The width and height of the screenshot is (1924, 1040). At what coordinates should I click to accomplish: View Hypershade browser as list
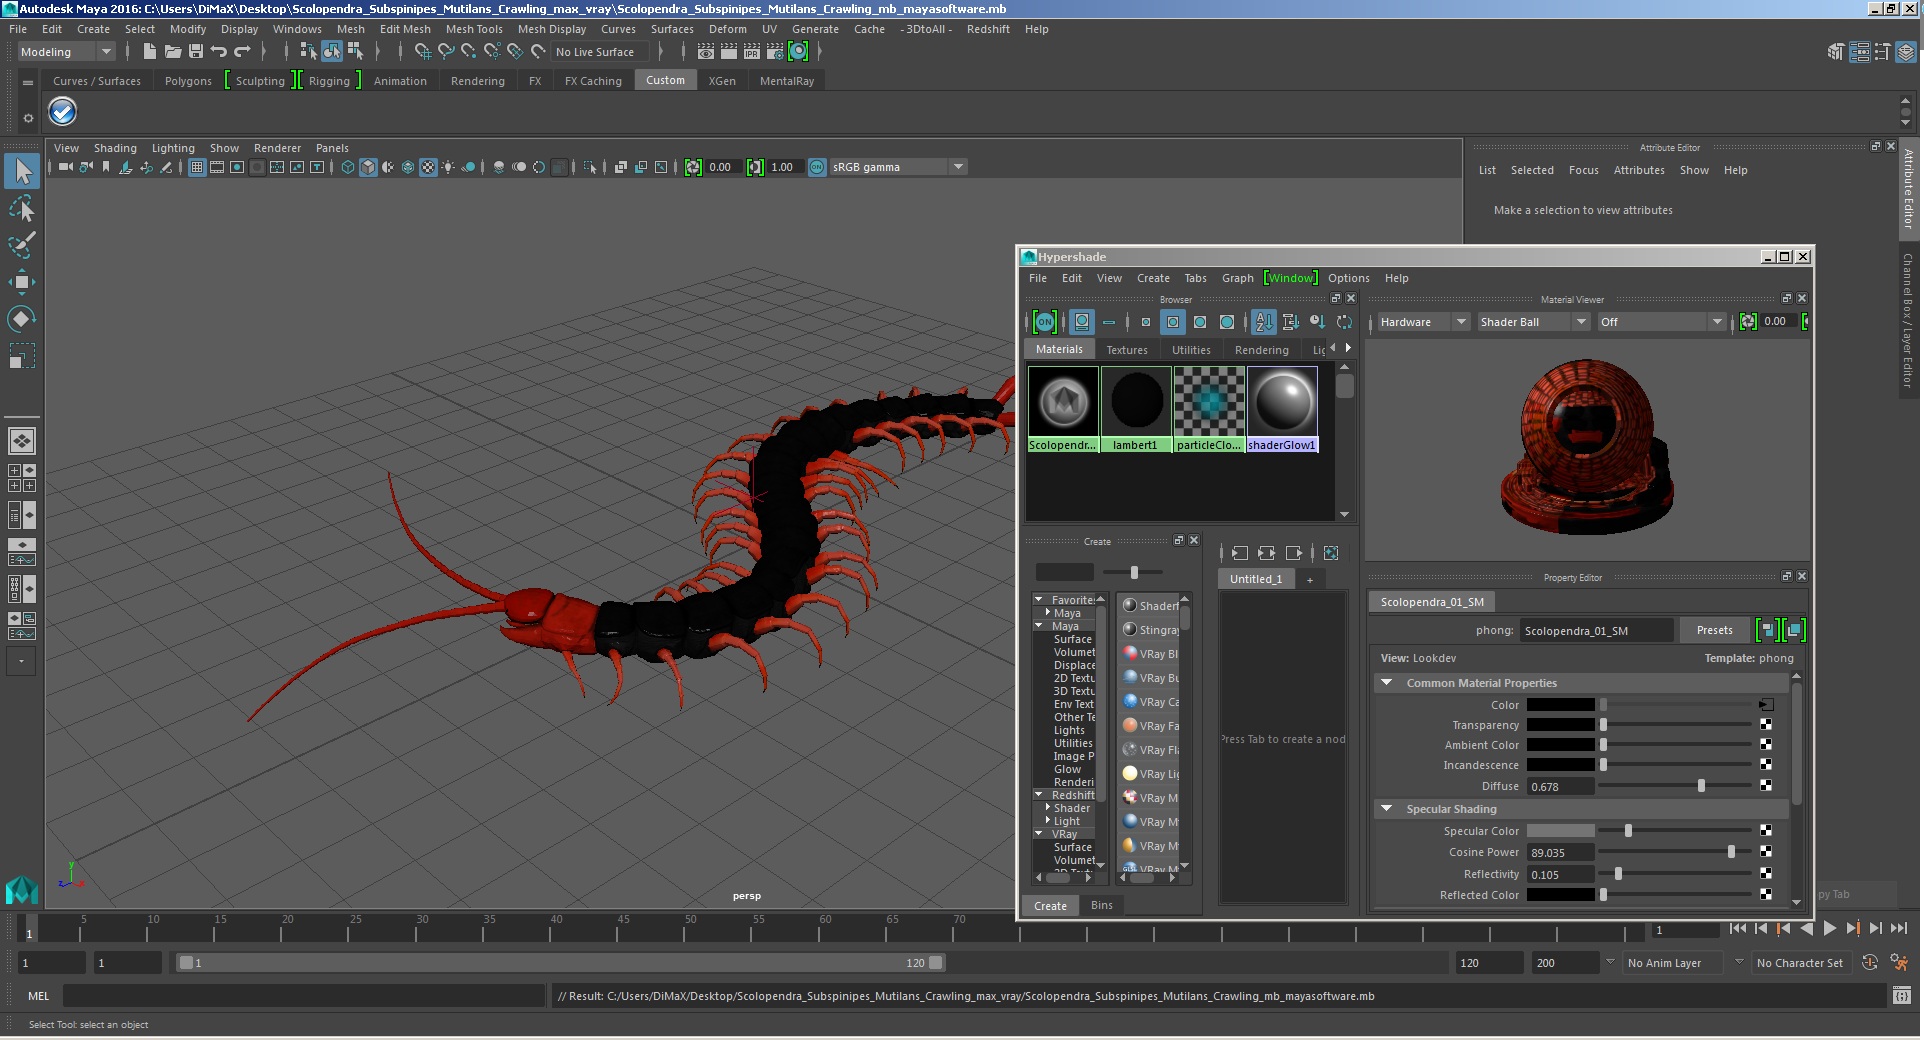pos(1109,322)
